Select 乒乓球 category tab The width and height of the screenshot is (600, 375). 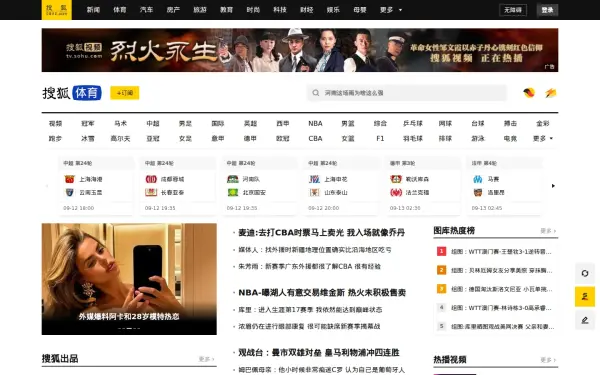(413, 124)
